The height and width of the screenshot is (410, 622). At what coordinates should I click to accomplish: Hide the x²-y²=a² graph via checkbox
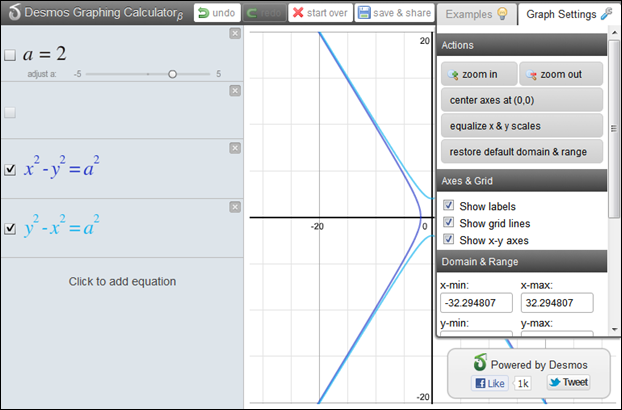pyautogui.click(x=10, y=170)
